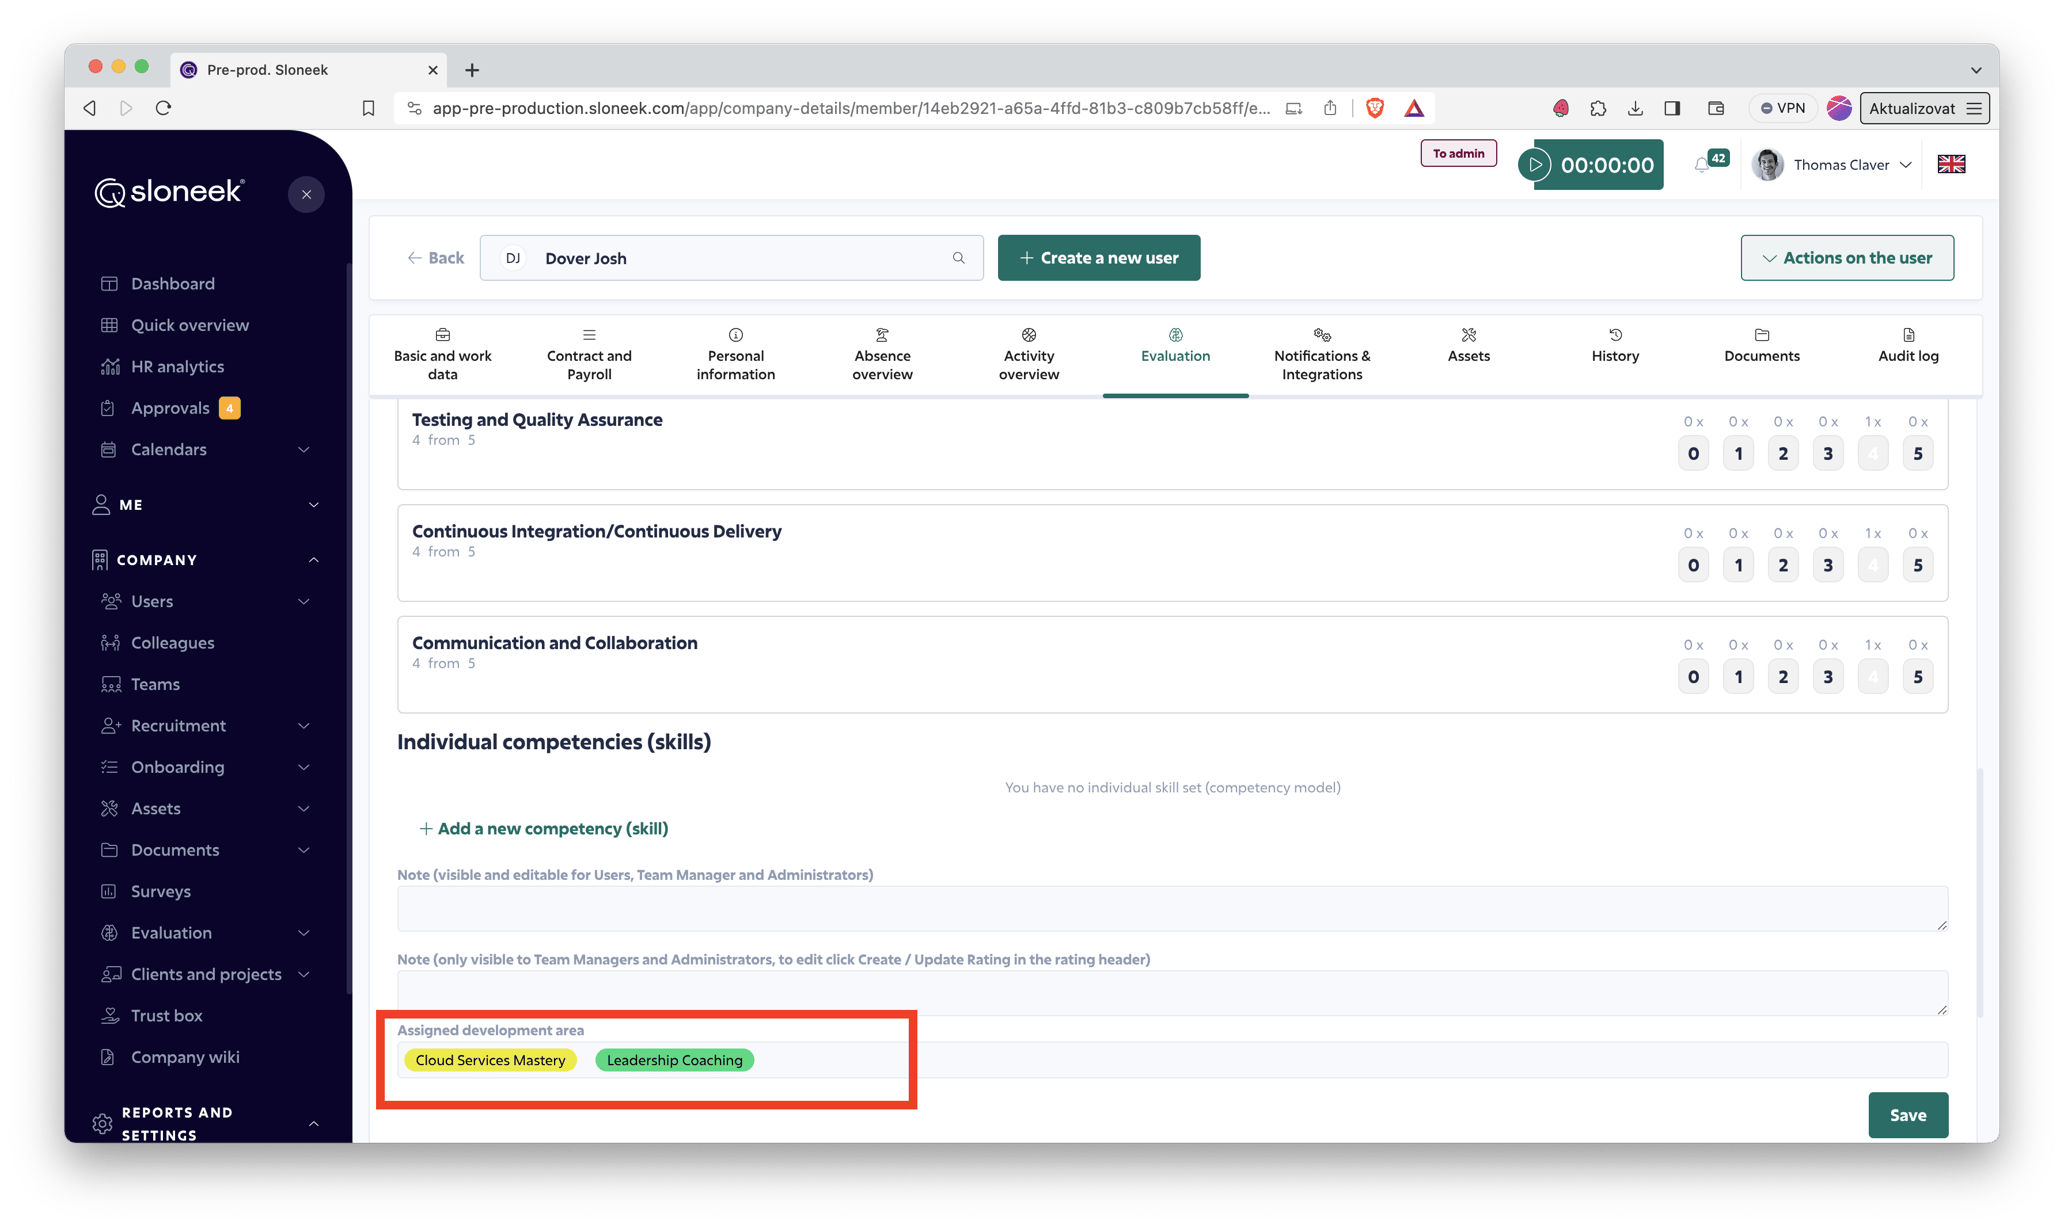
Task: Expand the Actions on the user dropdown
Action: pos(1846,258)
